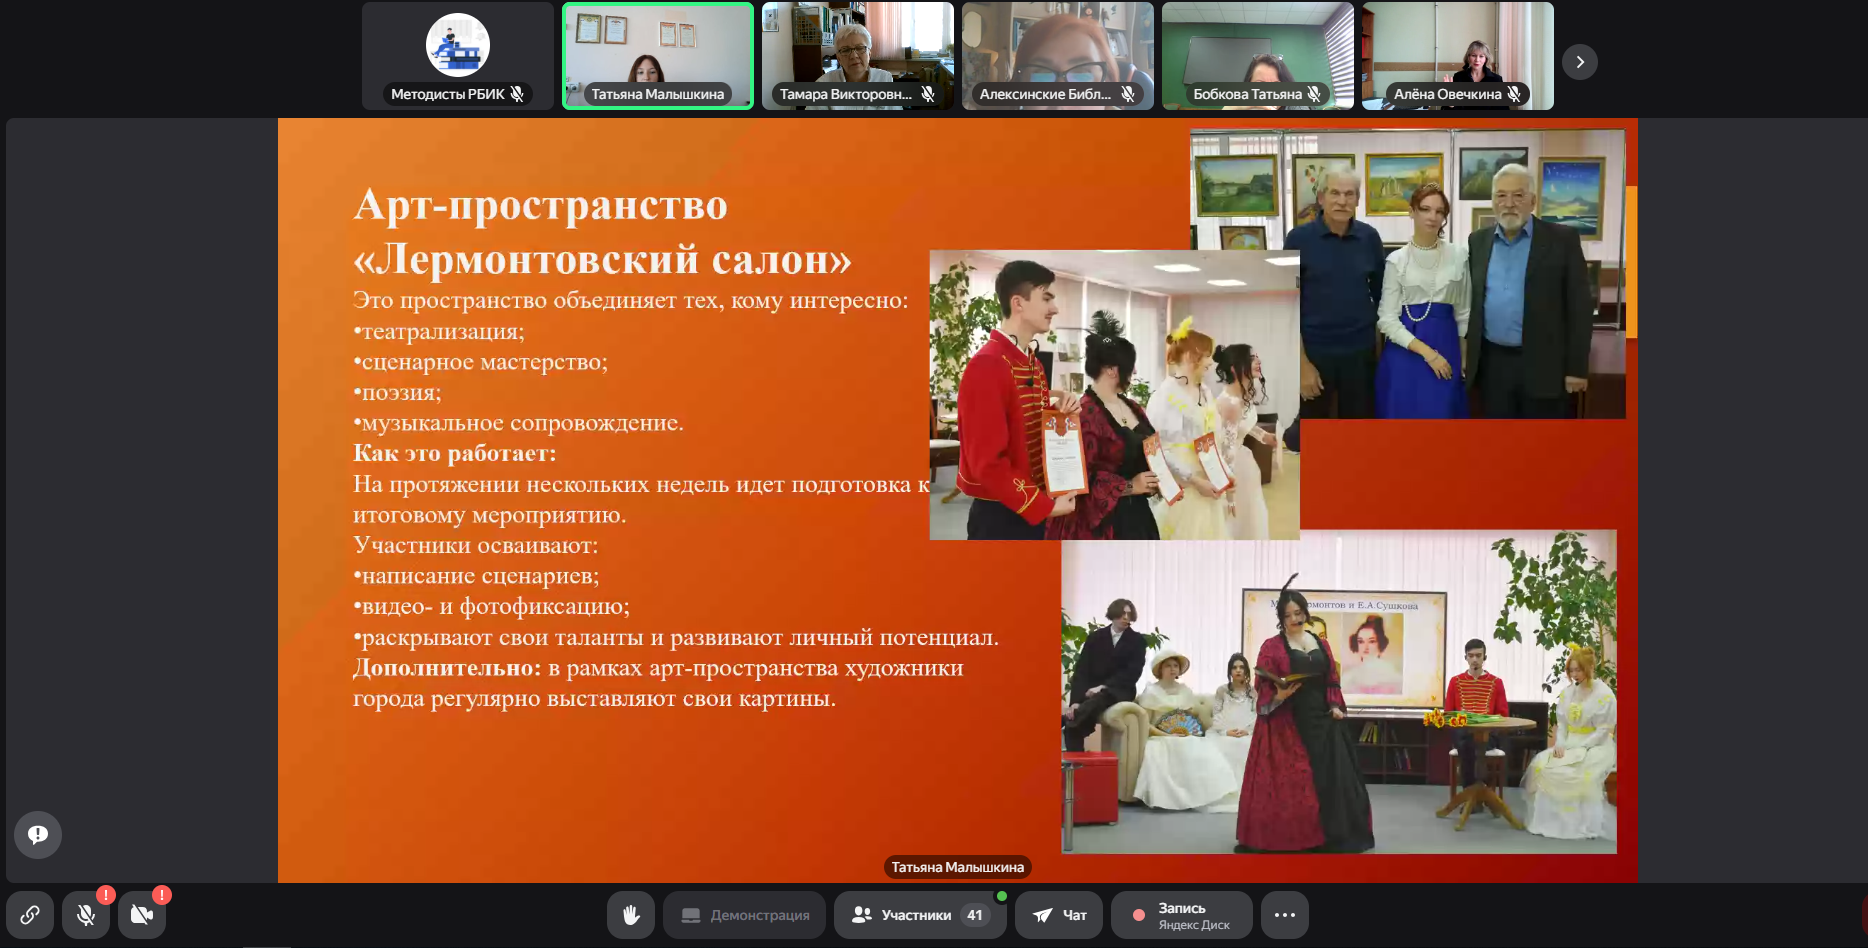This screenshot has height=948, width=1868.
Task: Open the Чат panel
Action: (x=1059, y=915)
